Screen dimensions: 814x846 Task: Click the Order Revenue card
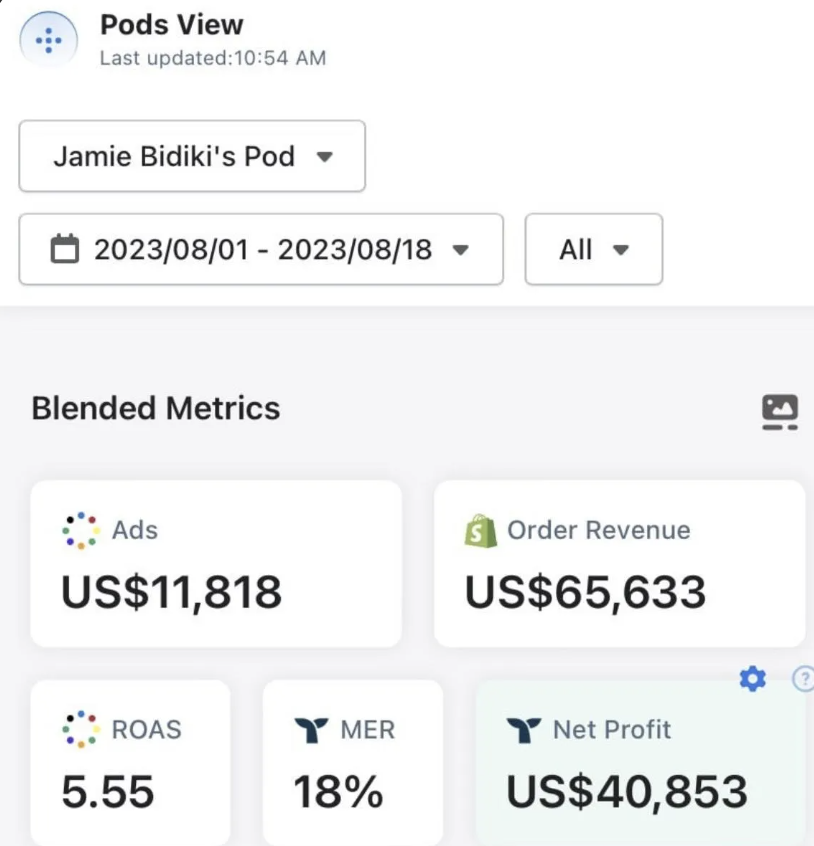tap(618, 563)
